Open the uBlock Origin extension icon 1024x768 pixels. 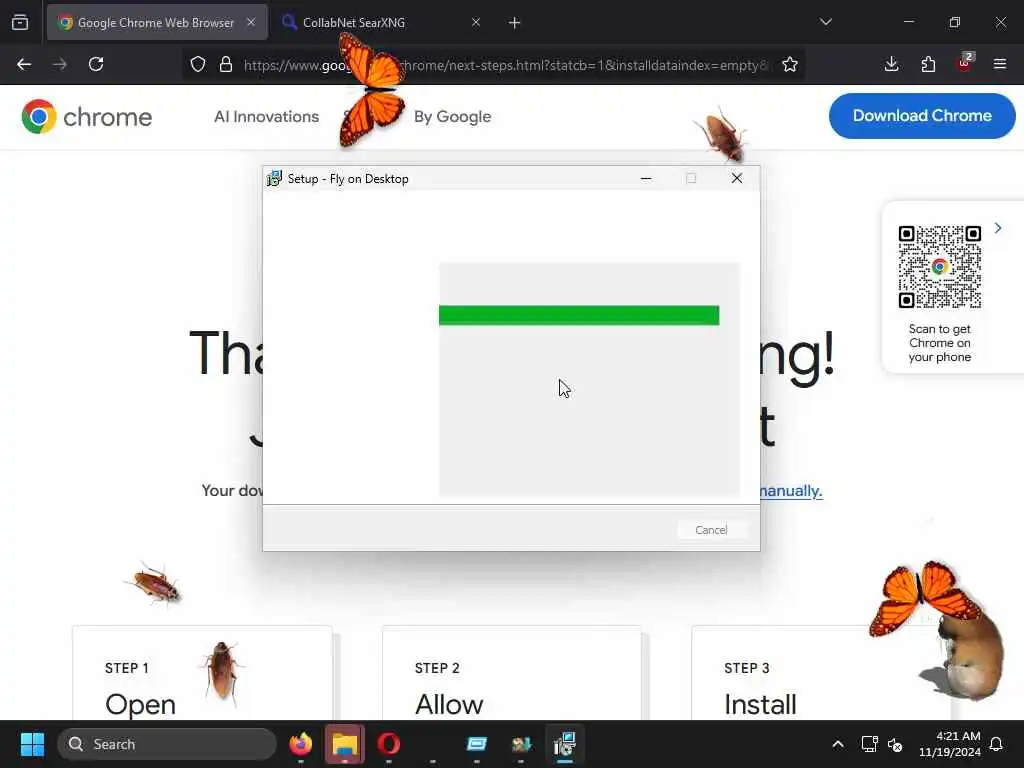(965, 63)
